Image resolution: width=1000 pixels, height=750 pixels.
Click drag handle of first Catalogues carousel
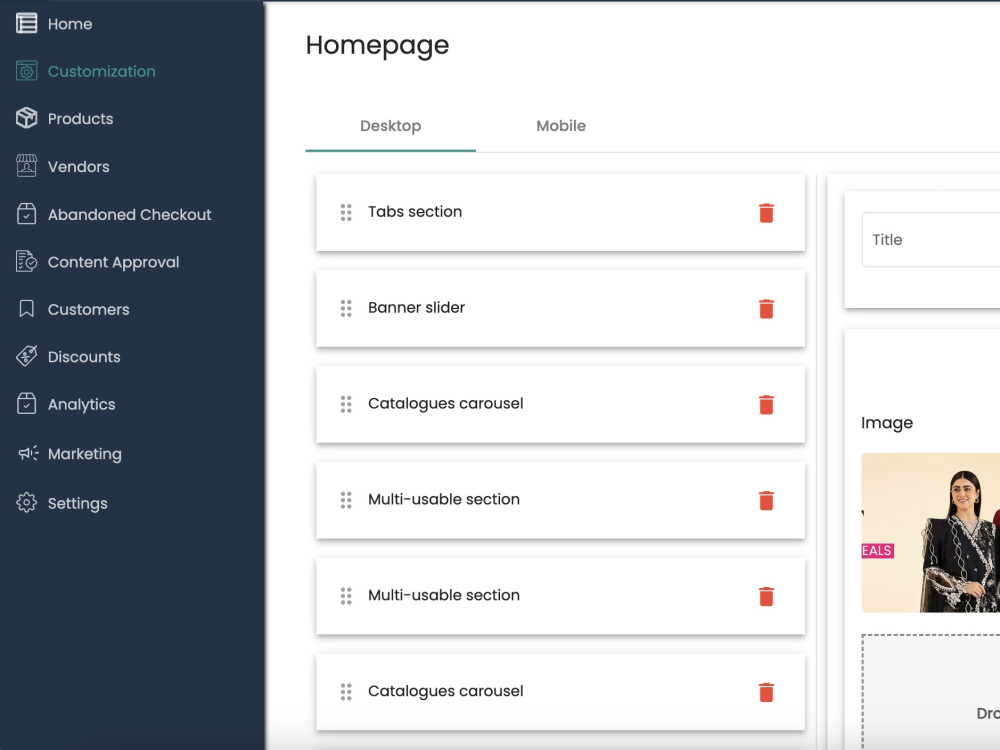click(346, 404)
